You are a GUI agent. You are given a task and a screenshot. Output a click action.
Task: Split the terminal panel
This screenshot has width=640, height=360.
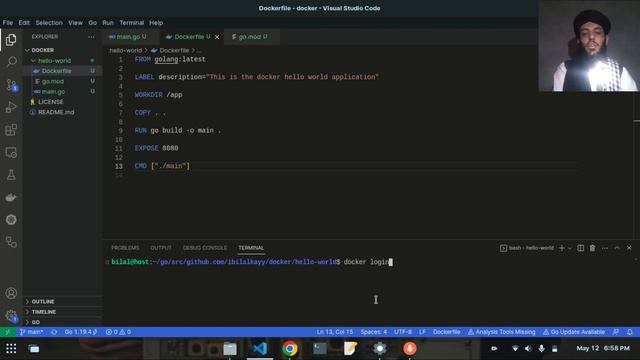pos(580,248)
